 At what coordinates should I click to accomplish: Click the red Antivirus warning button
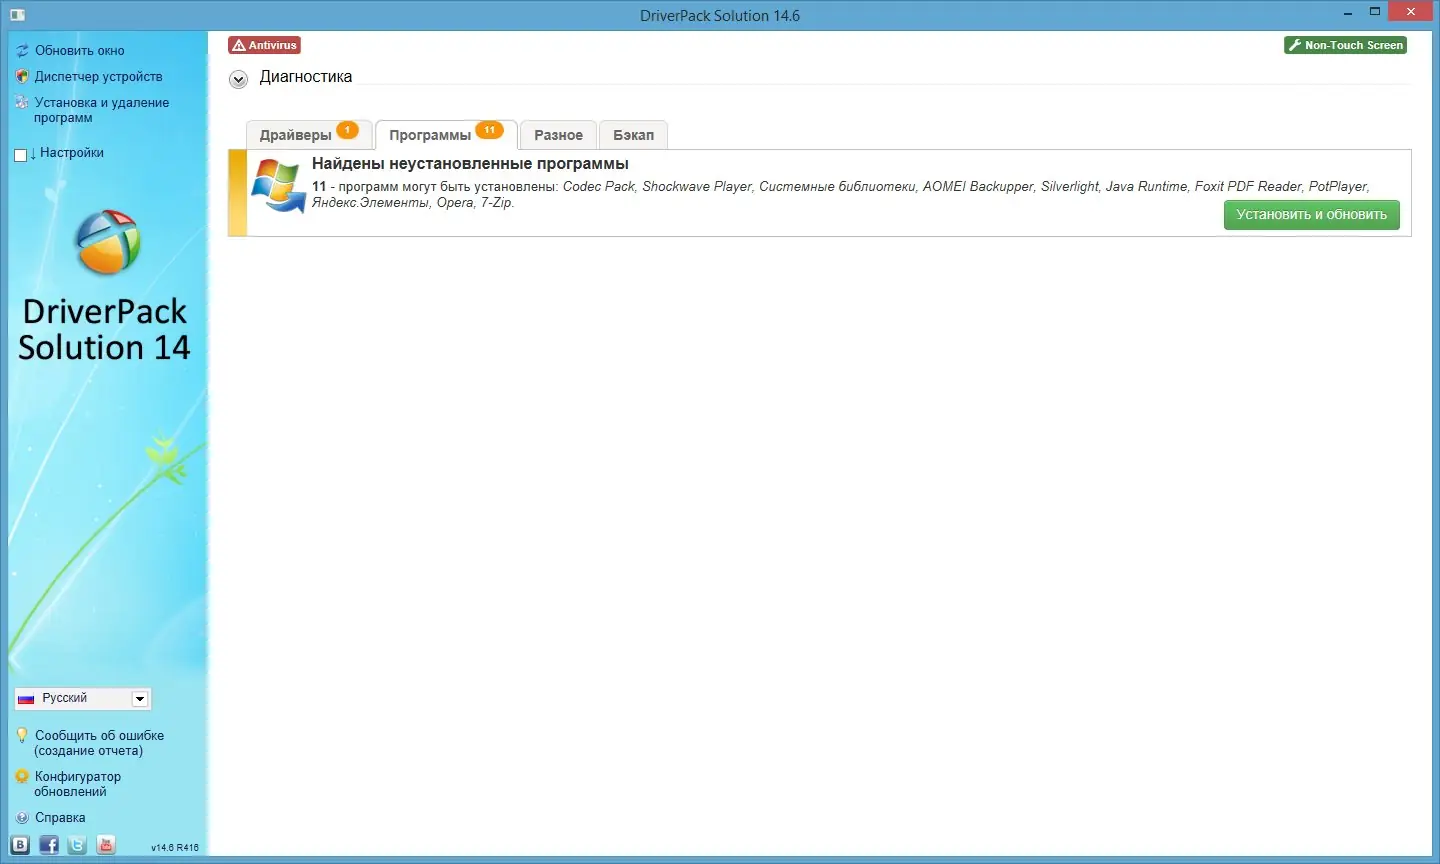tap(265, 45)
